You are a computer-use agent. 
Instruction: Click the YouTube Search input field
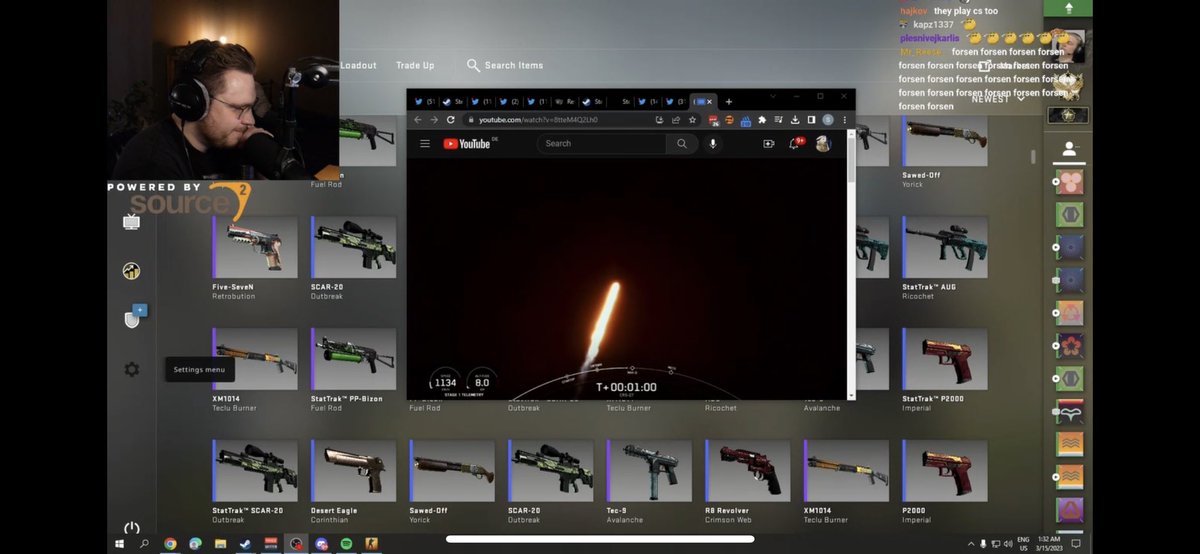click(x=601, y=144)
